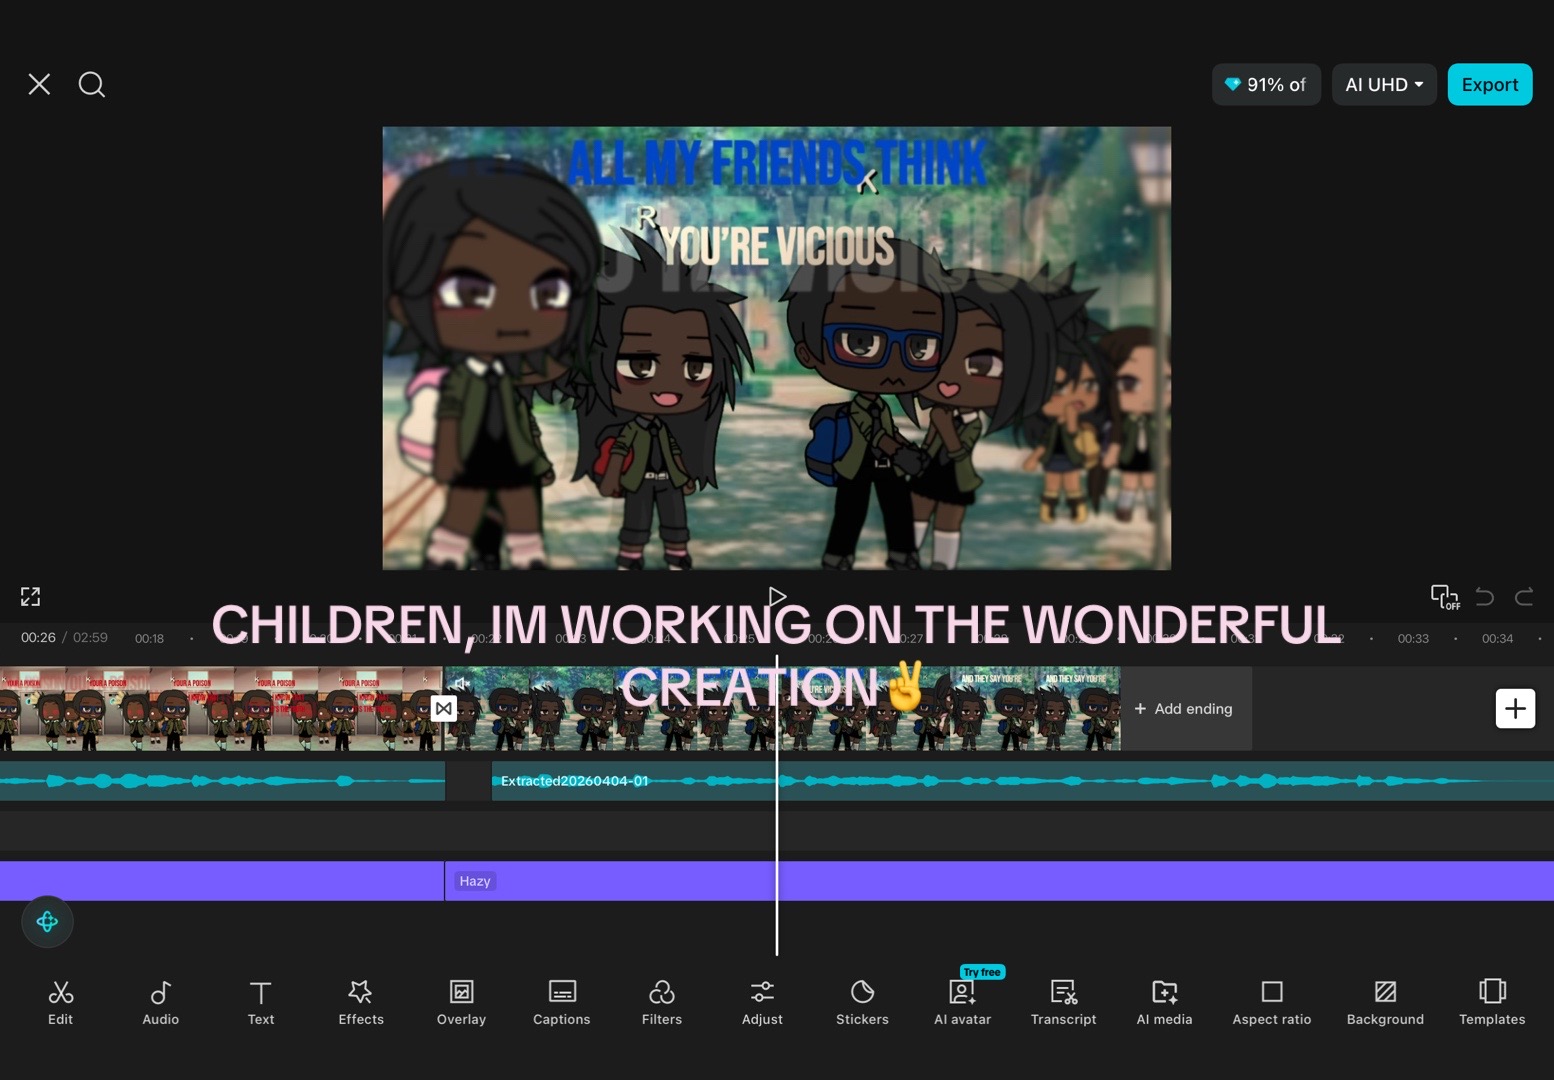This screenshot has height=1080, width=1554.
Task: Open the Effects tool
Action: coord(361,1003)
